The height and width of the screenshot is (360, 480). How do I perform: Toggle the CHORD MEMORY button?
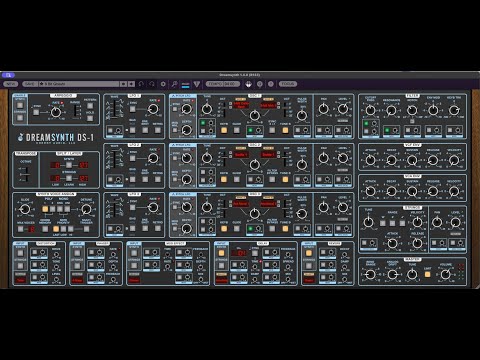click(x=45, y=229)
